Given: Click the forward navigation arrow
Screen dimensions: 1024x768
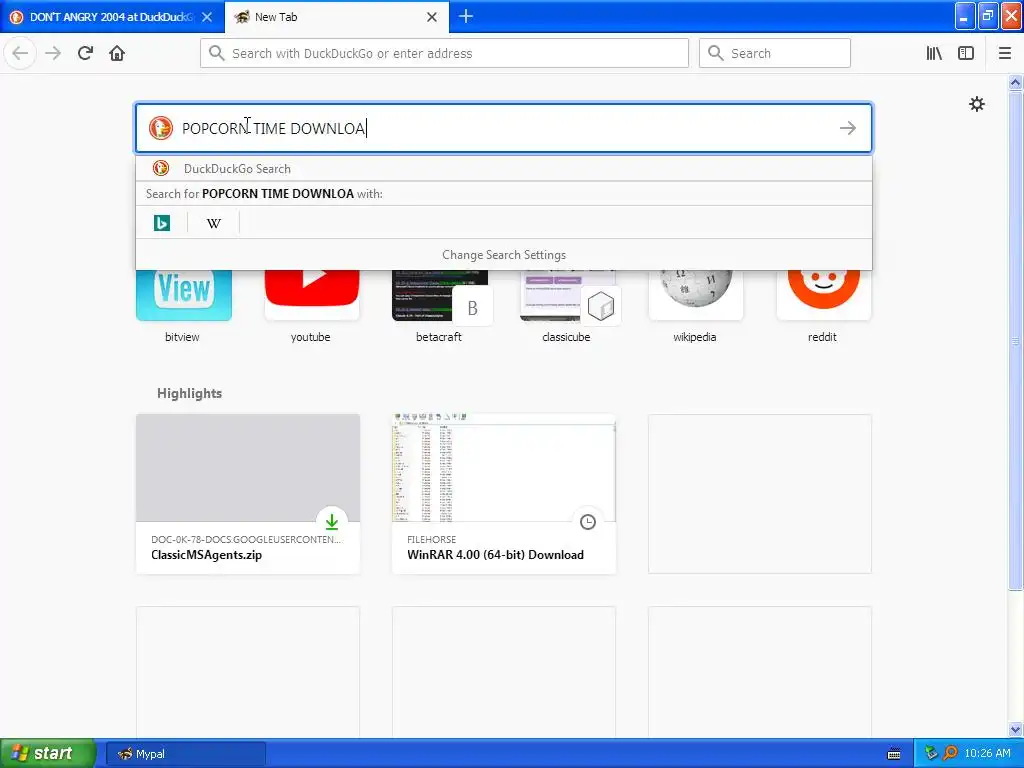Looking at the screenshot, I should (54, 54).
